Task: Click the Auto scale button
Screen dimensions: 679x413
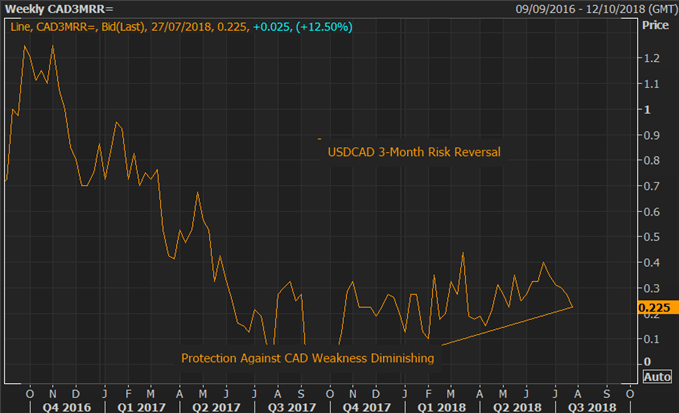Action: click(x=657, y=377)
